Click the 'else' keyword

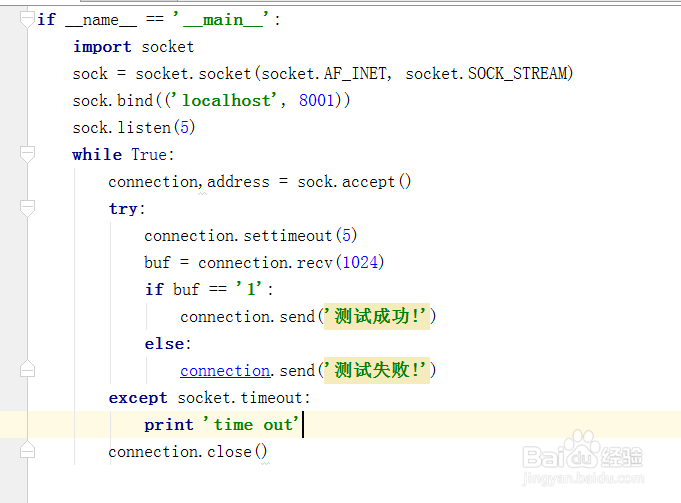165,344
